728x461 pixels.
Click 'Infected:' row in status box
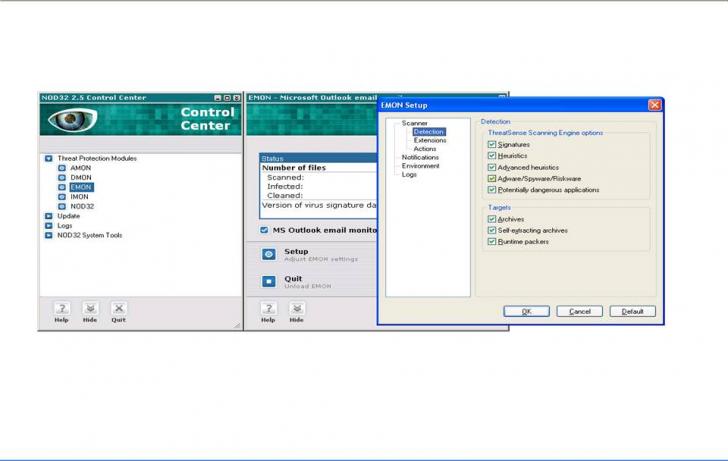point(285,187)
